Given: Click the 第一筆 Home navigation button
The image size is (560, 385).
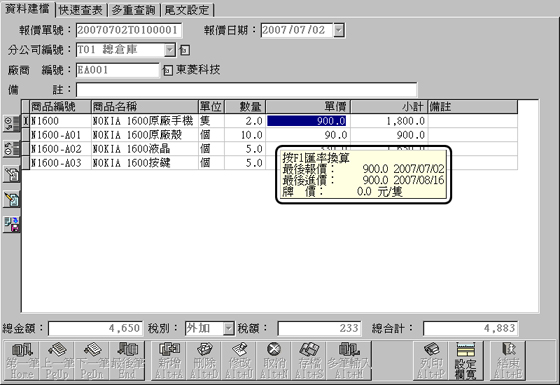Looking at the screenshot, I should point(22,361).
